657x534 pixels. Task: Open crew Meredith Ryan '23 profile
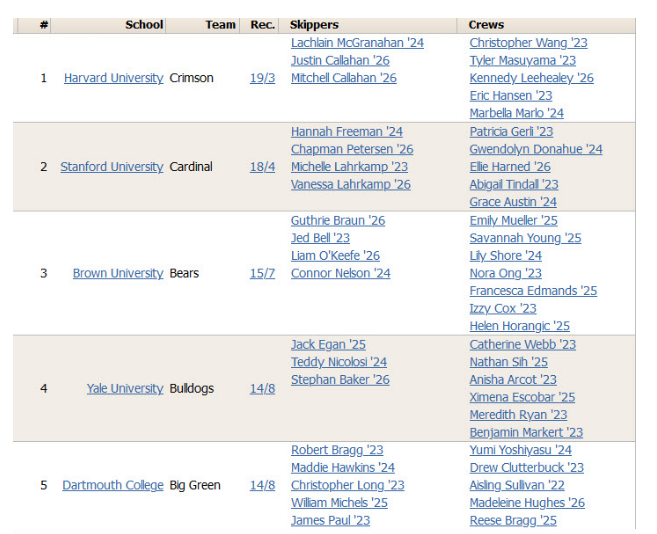tap(518, 415)
